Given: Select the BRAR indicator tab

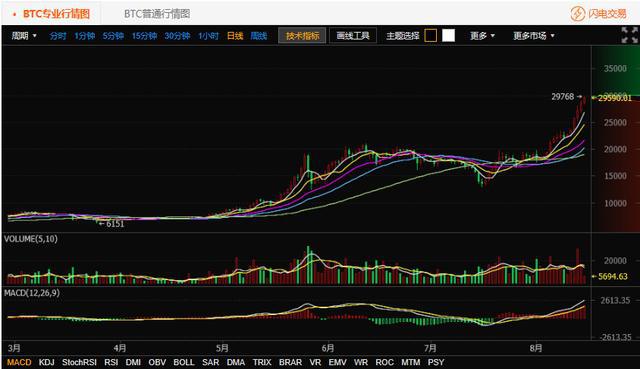Looking at the screenshot, I should tap(290, 362).
